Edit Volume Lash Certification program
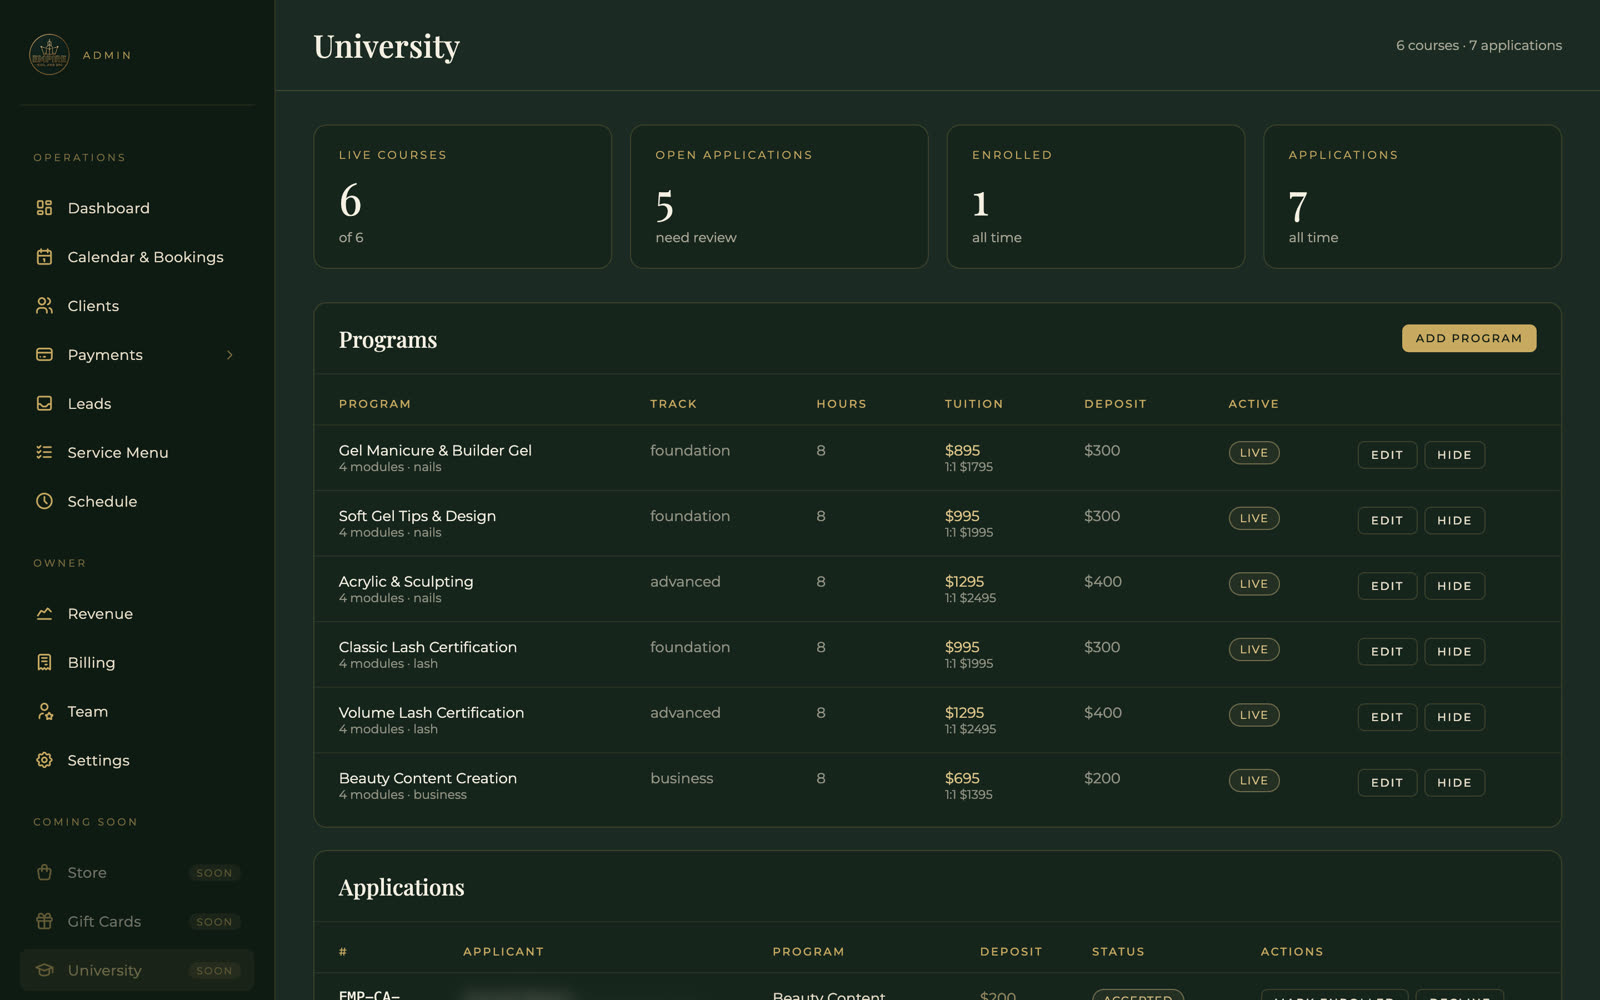1600x1000 pixels. [1387, 717]
